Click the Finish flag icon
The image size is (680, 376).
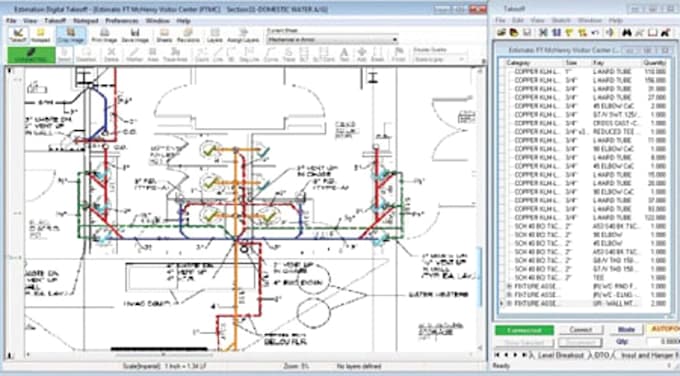tap(399, 55)
